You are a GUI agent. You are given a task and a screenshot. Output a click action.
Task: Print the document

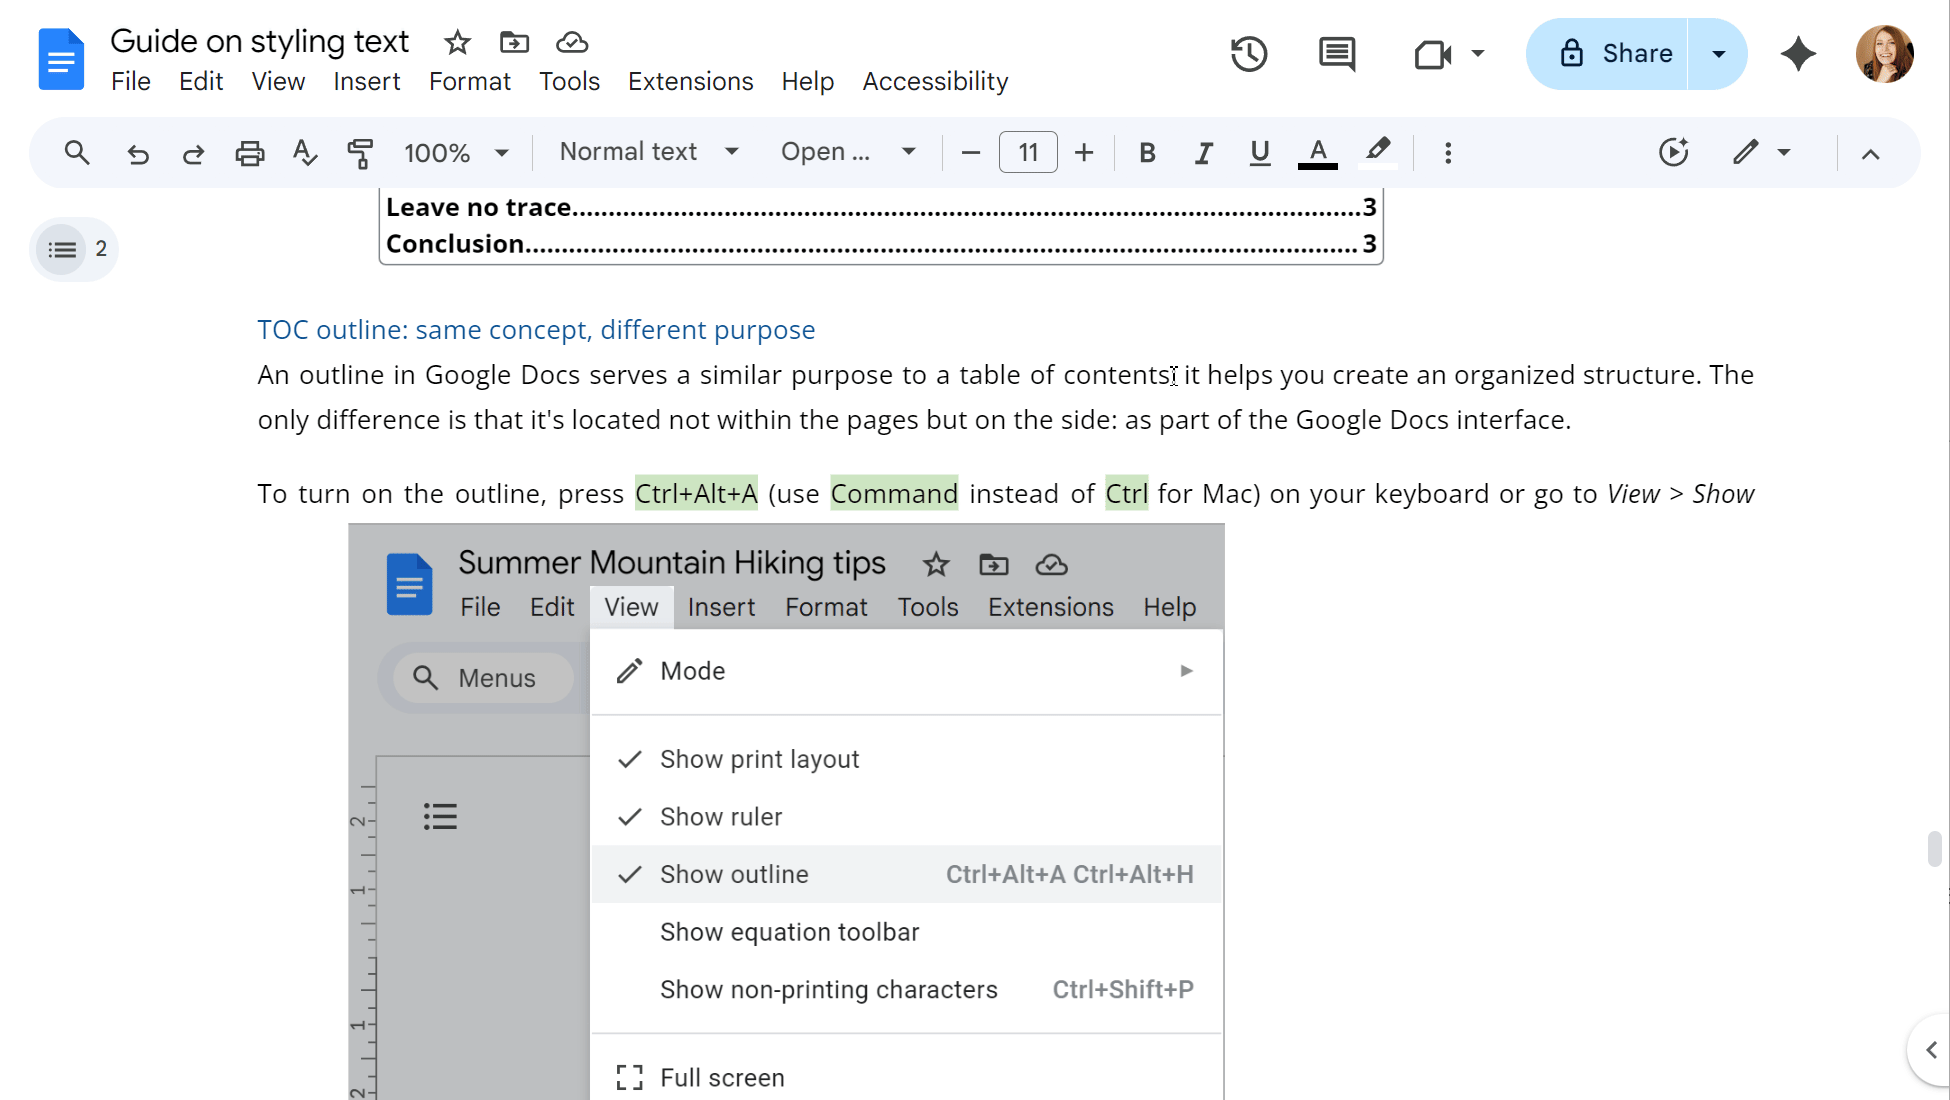coord(250,153)
